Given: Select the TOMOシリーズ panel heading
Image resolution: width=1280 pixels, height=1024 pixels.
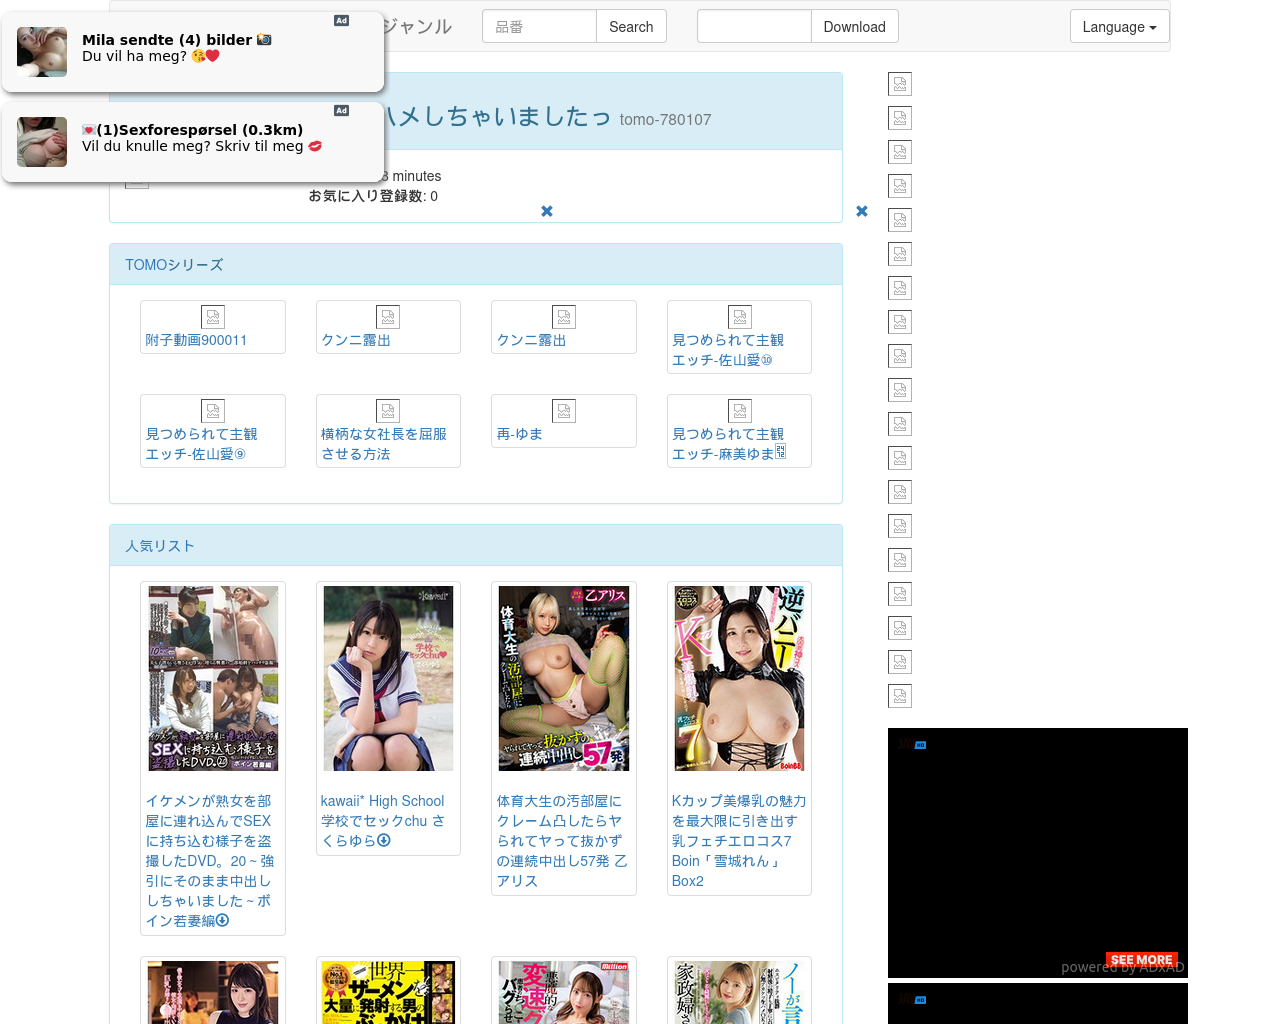Looking at the screenshot, I should 174,265.
